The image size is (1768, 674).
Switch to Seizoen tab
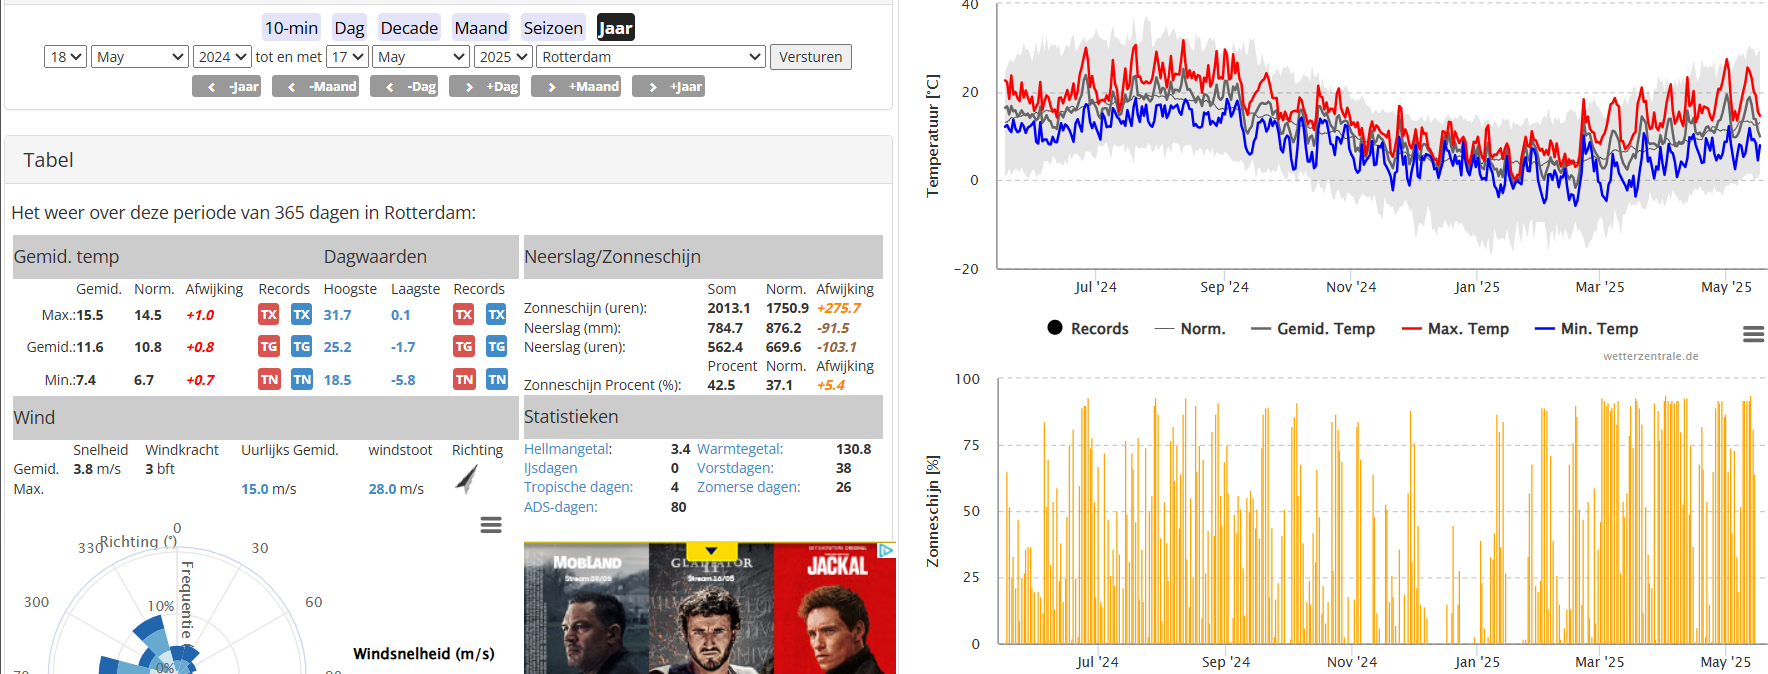(553, 28)
